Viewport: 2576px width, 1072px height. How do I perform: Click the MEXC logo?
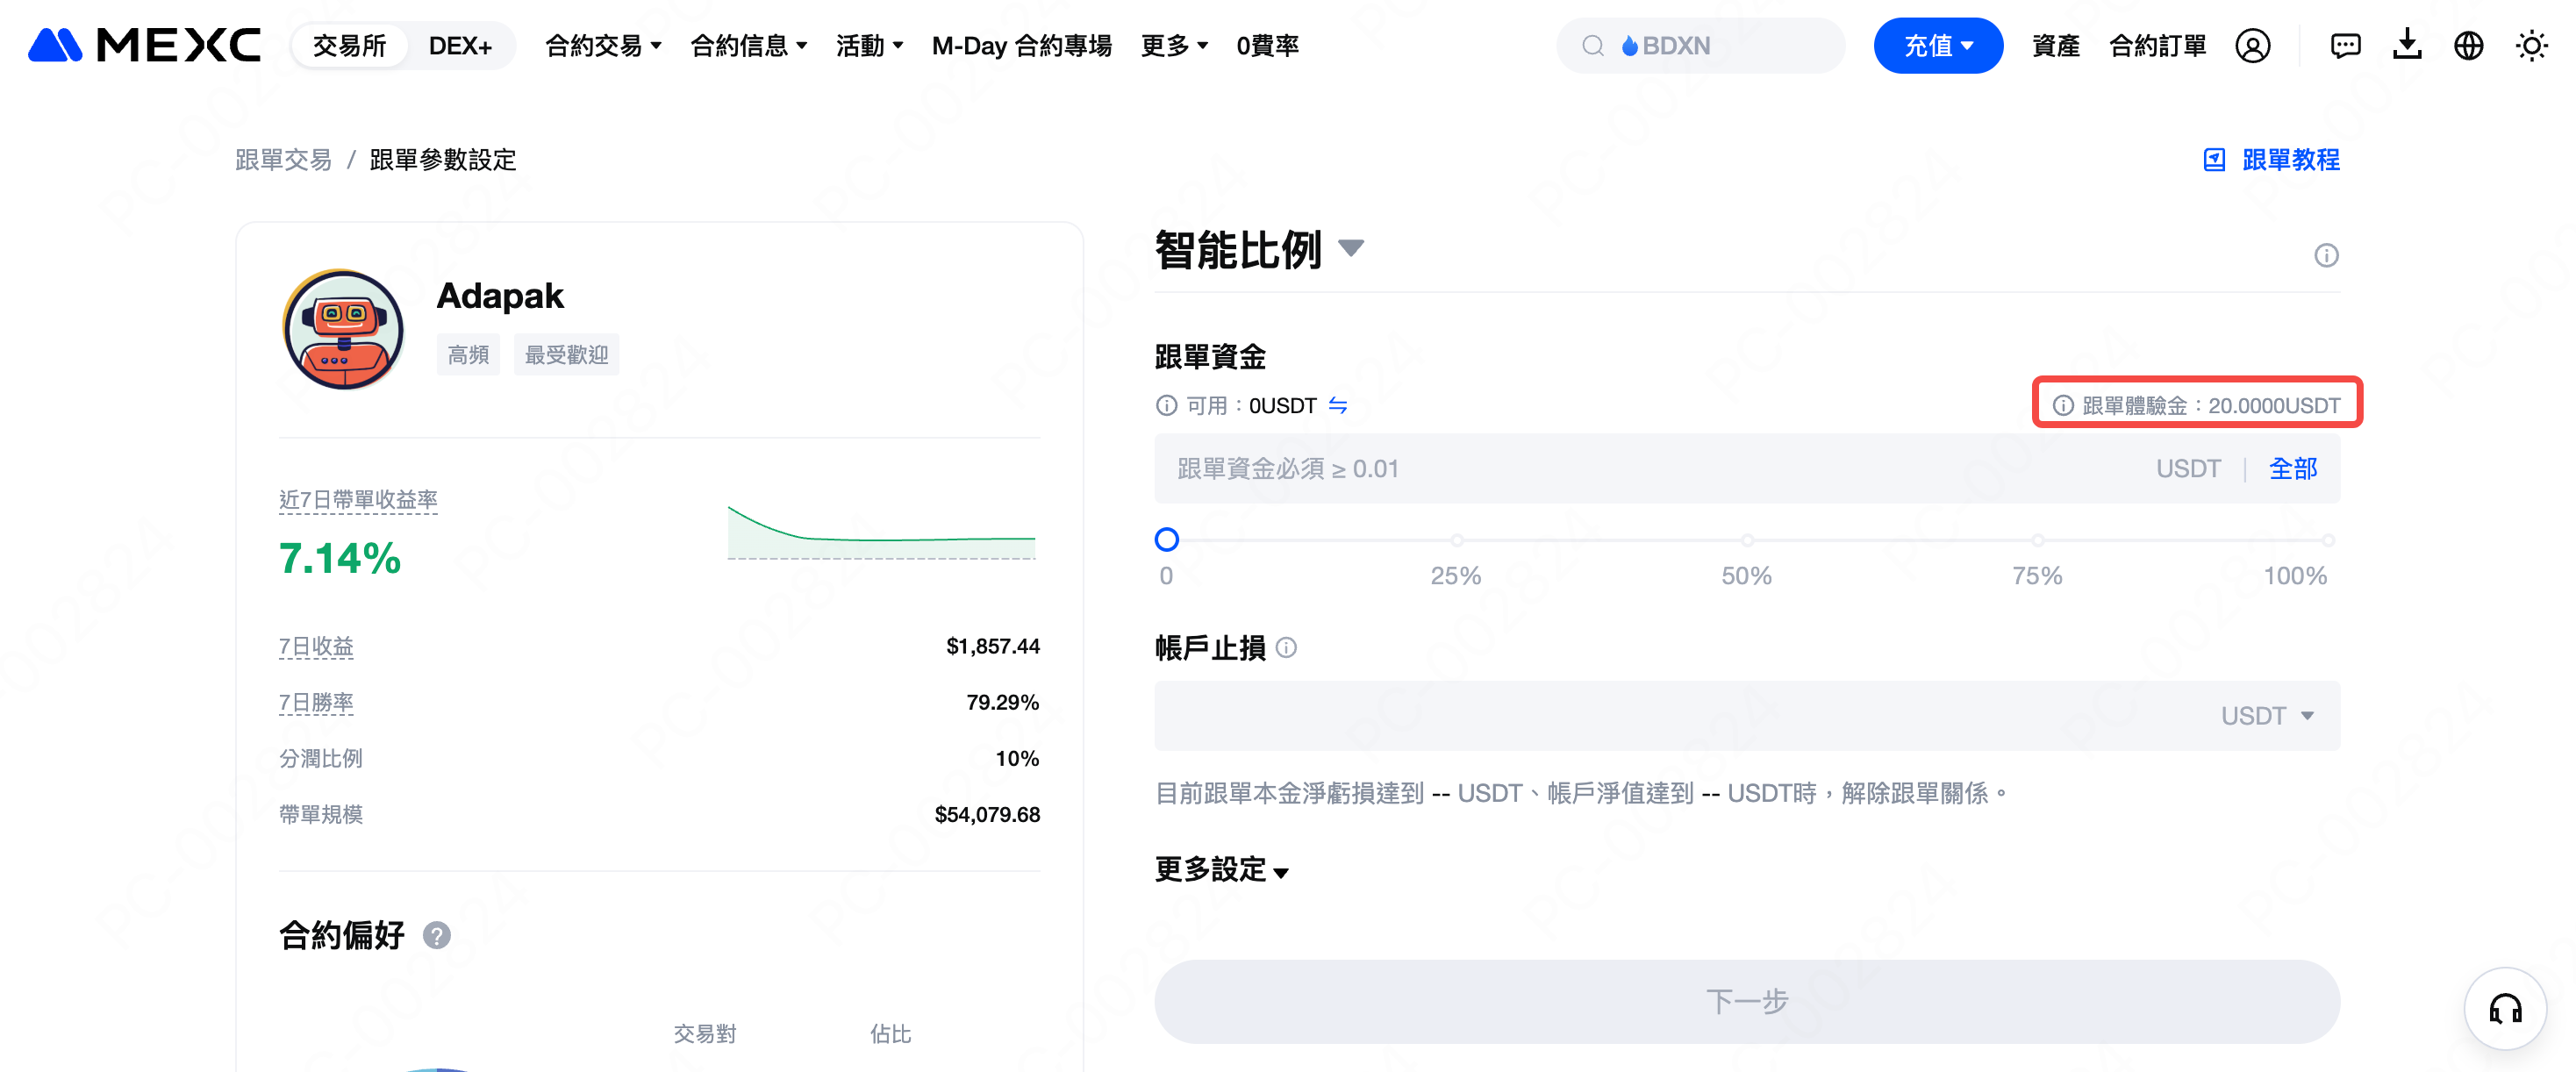pyautogui.click(x=145, y=45)
